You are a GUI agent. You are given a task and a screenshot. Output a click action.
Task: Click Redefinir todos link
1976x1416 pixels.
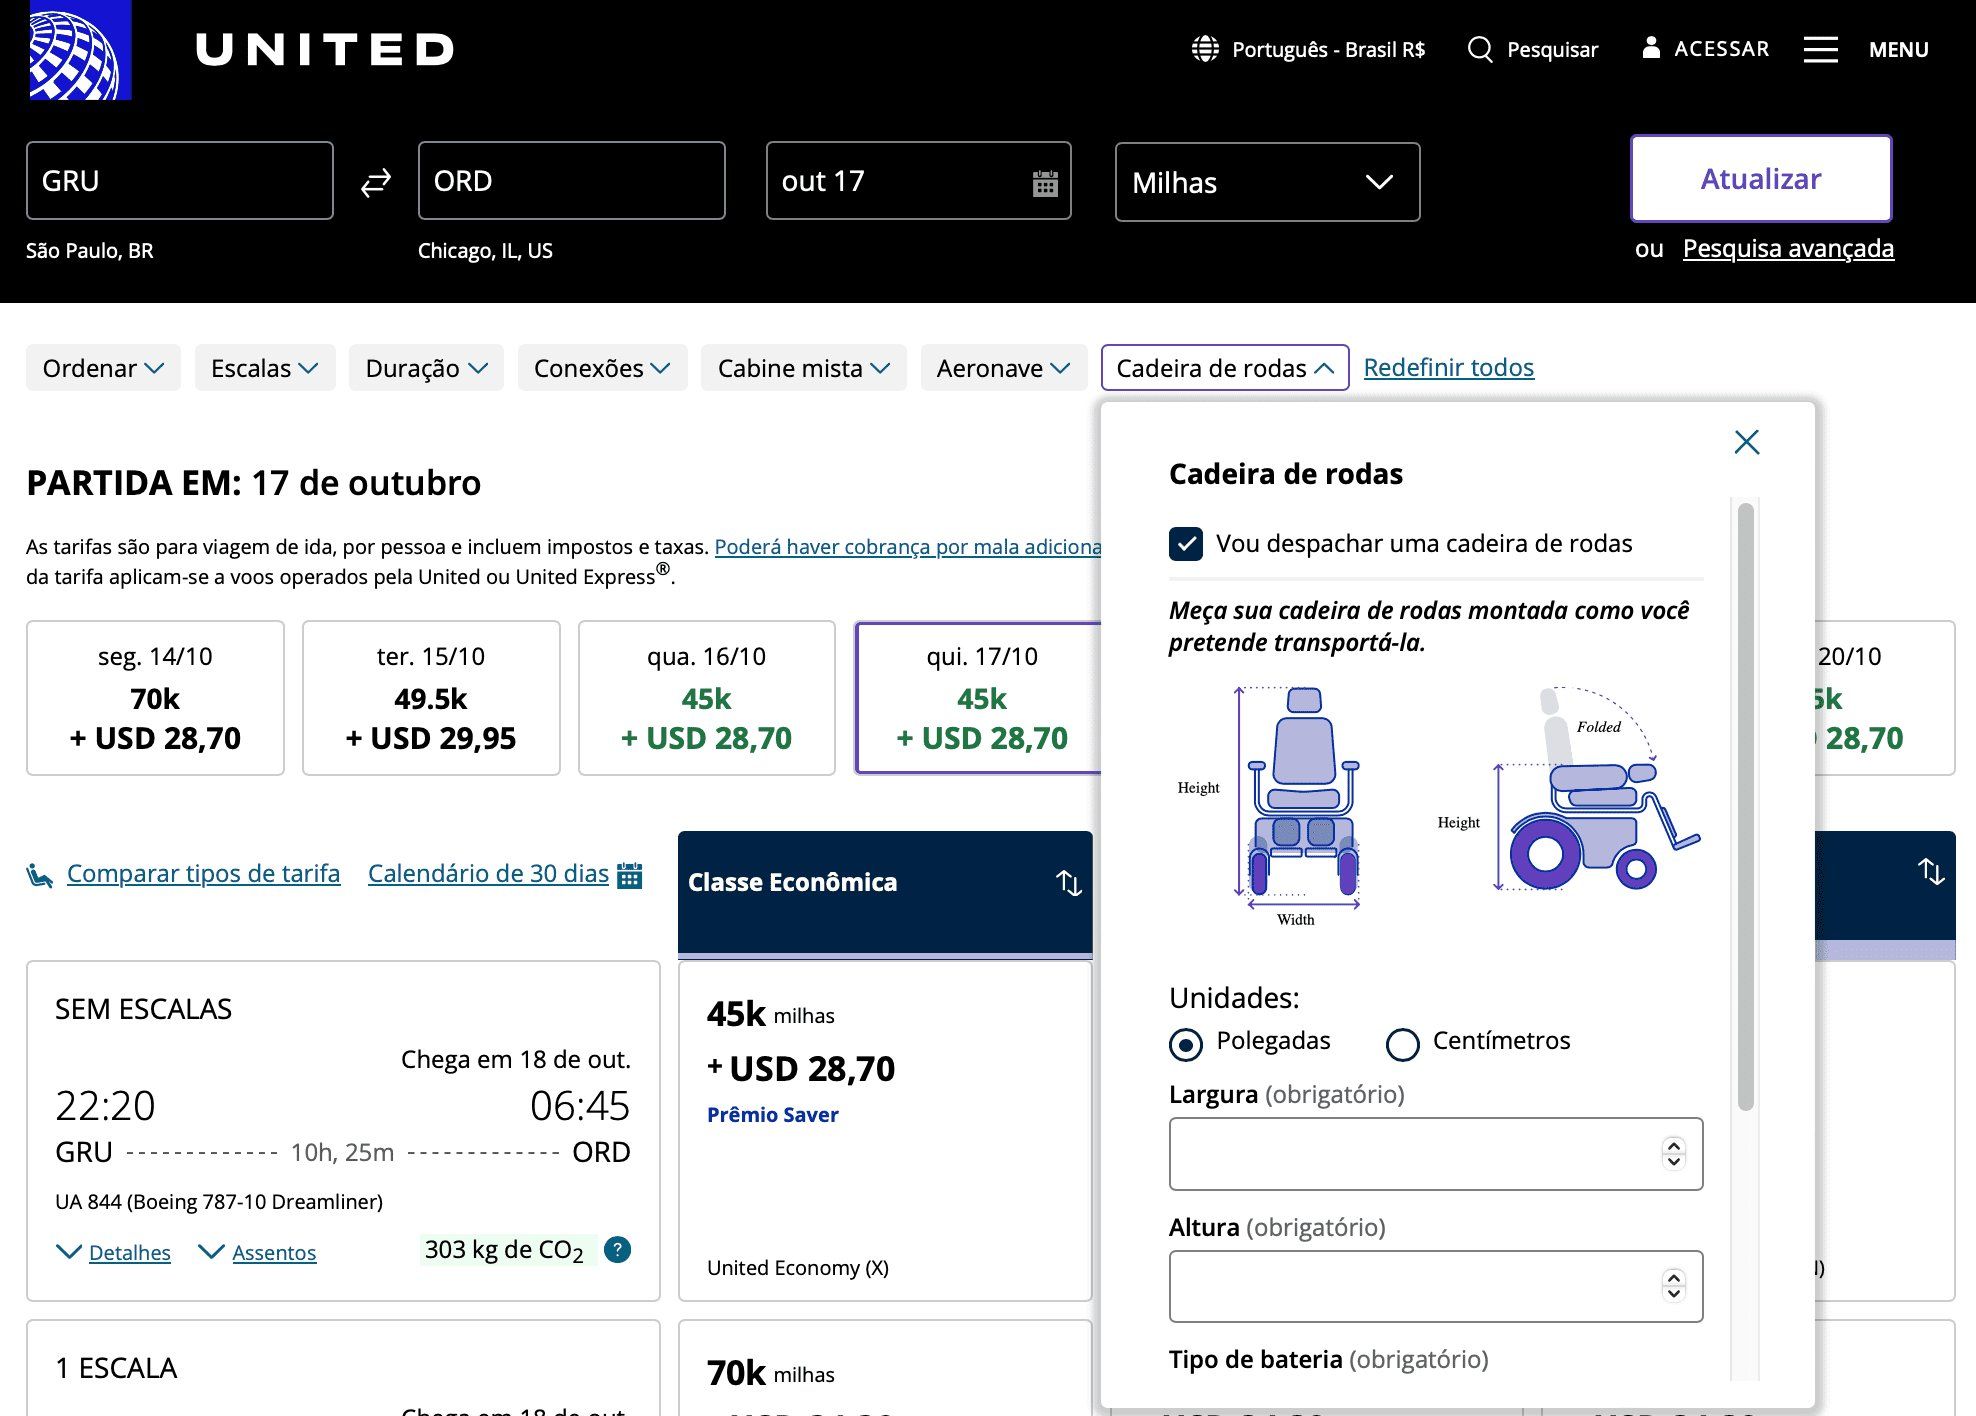pos(1448,367)
